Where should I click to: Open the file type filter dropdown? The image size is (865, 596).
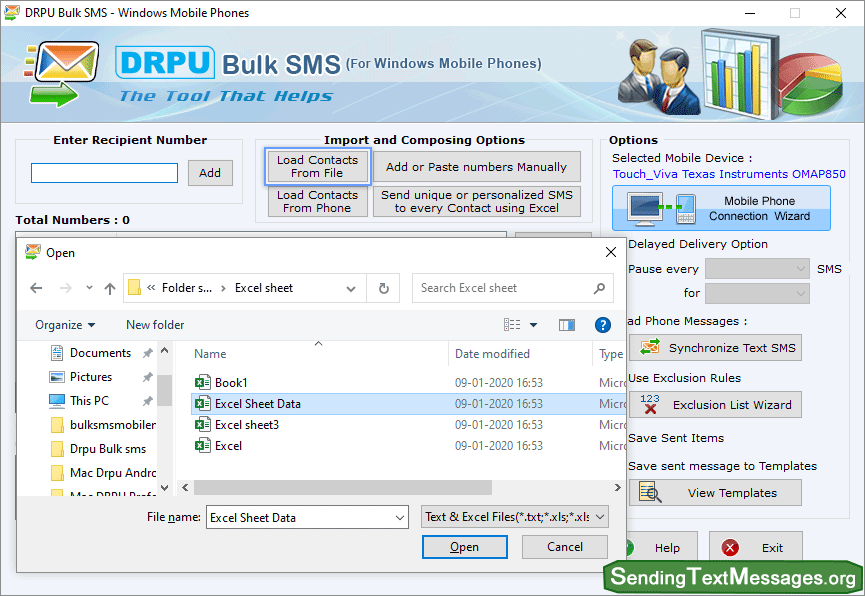click(514, 517)
